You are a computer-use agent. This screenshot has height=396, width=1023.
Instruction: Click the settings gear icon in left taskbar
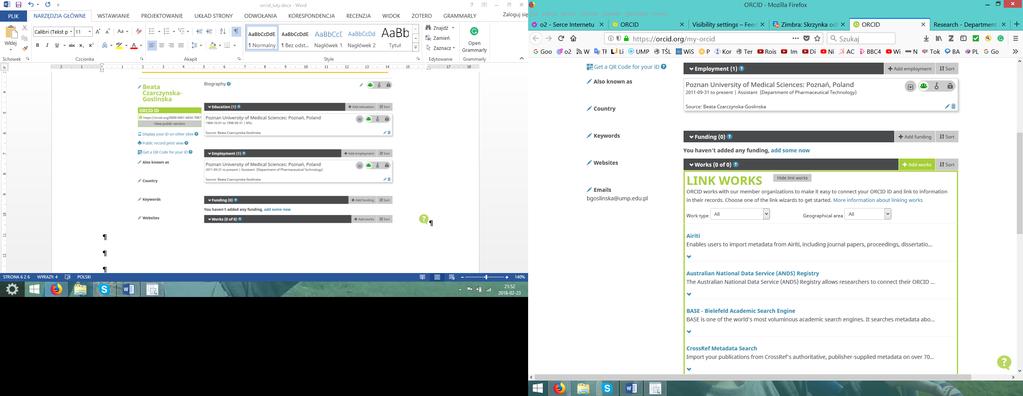[11, 290]
